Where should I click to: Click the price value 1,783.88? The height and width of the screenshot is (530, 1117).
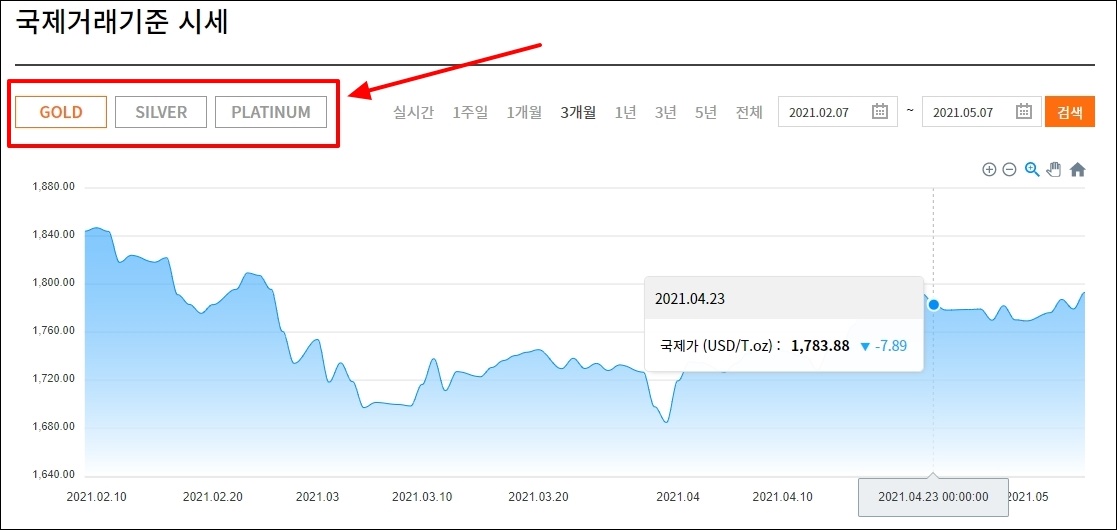[821, 345]
